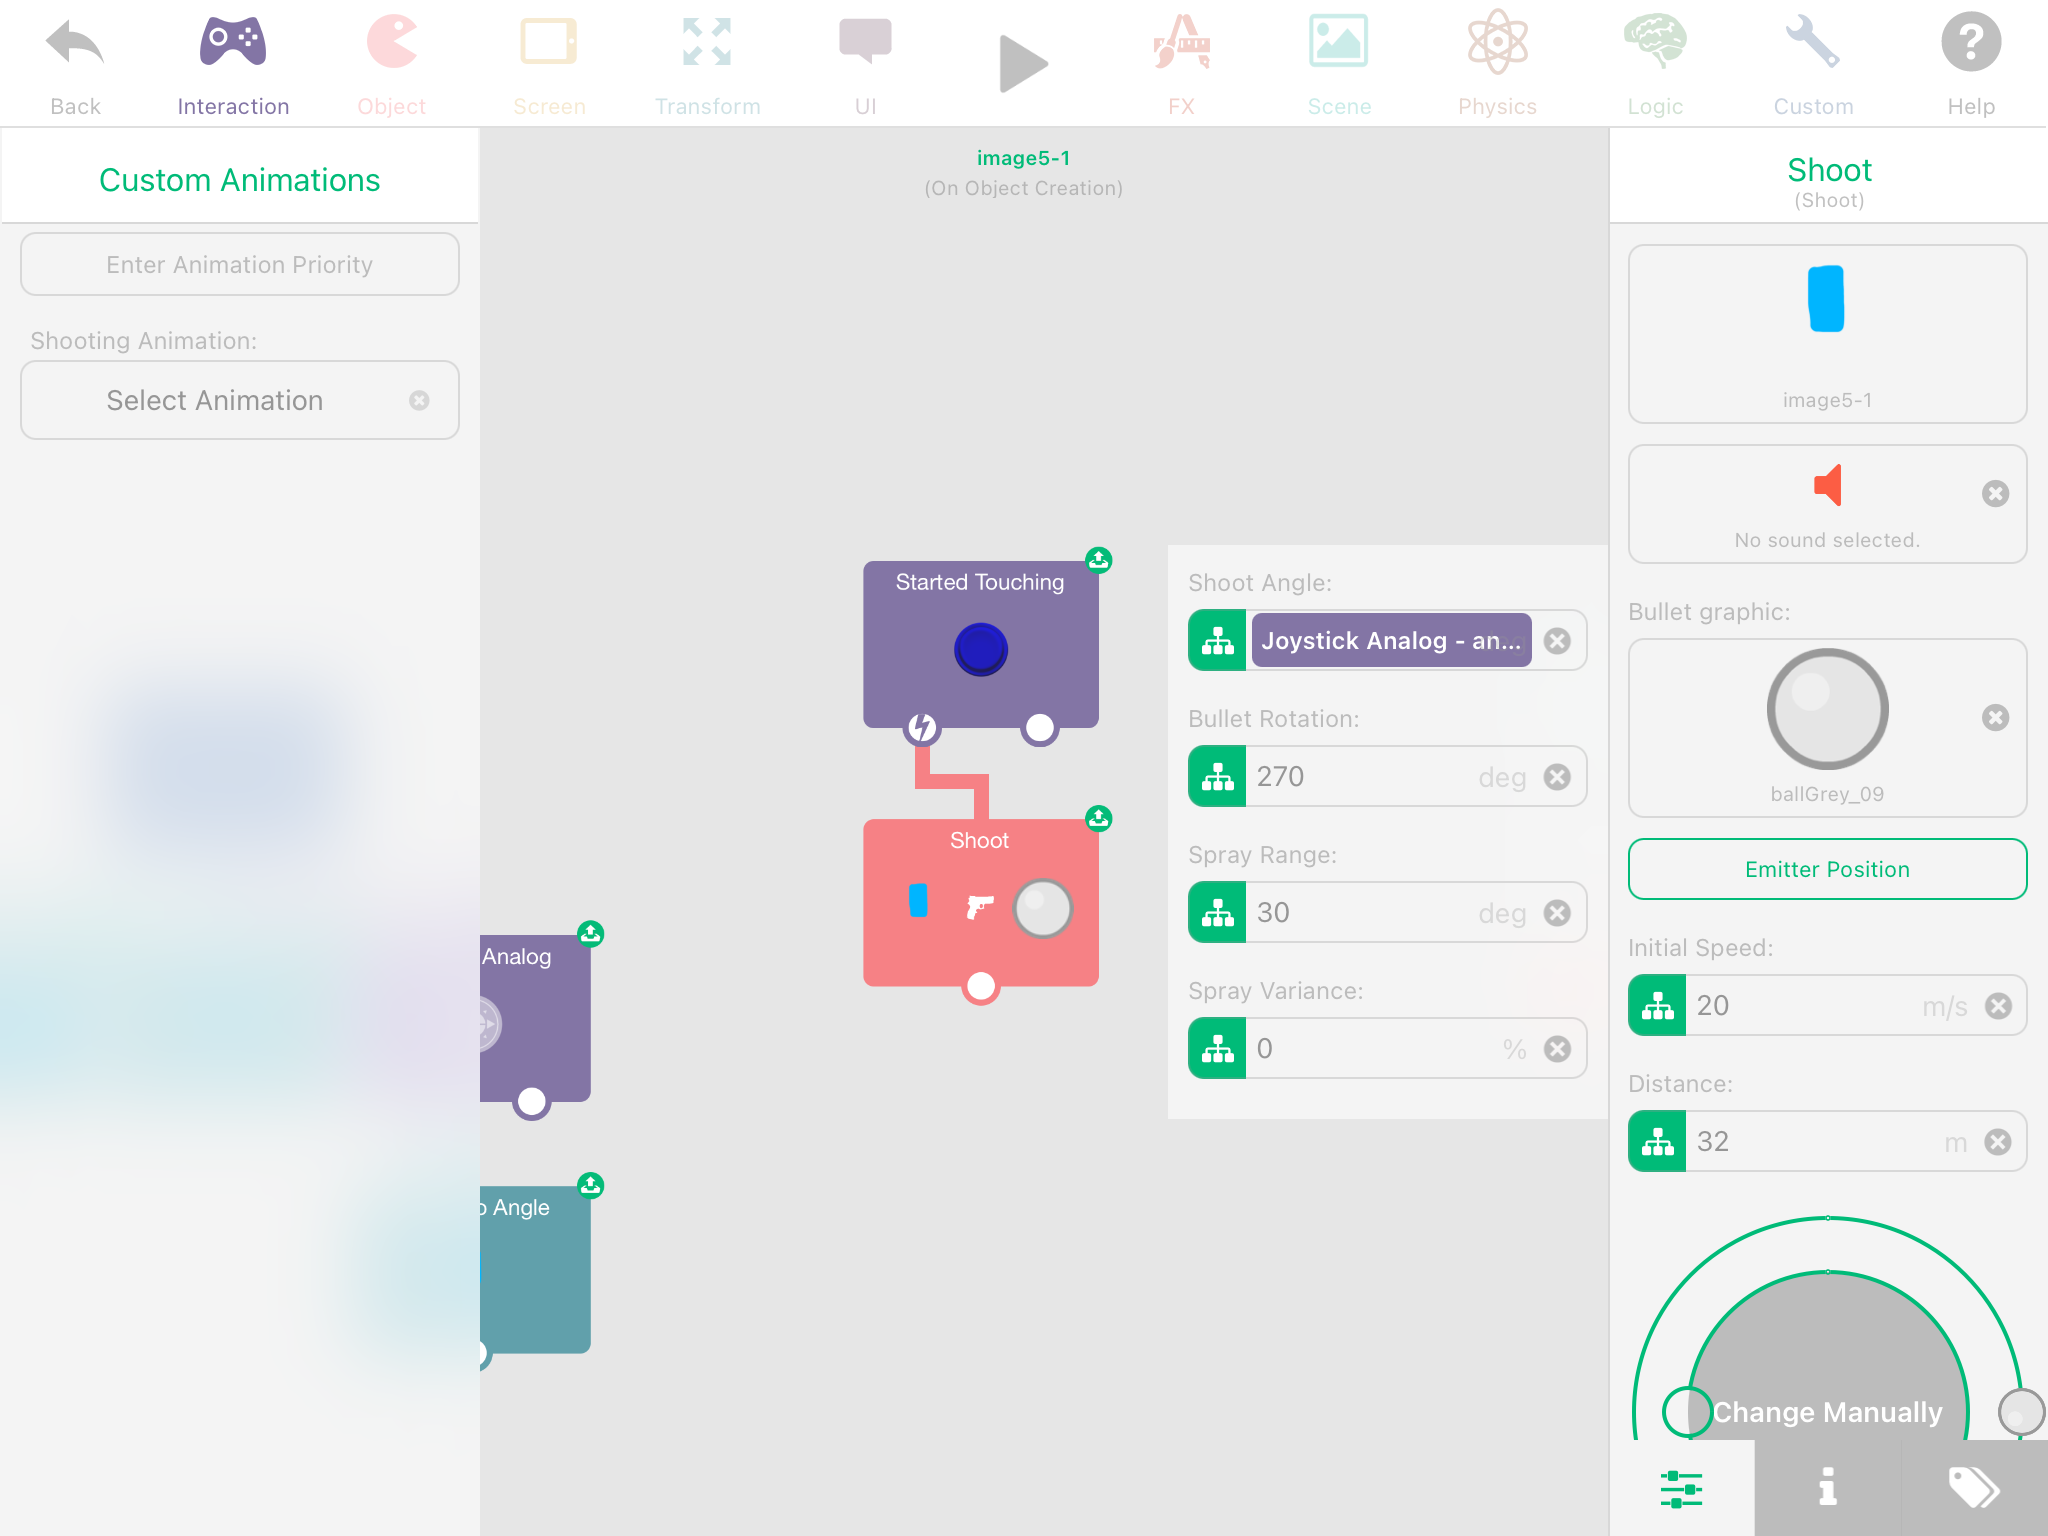
Task: Open the tags tab icon
Action: click(x=1974, y=1487)
